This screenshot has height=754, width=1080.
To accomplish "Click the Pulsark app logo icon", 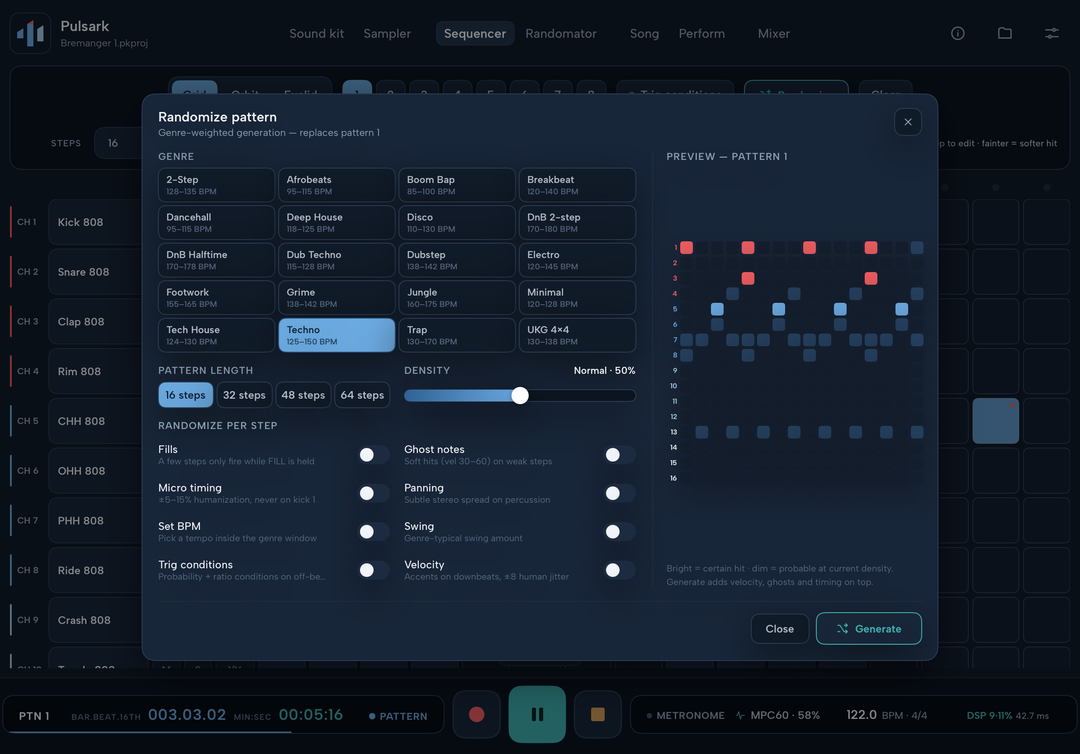I will 30,33.
